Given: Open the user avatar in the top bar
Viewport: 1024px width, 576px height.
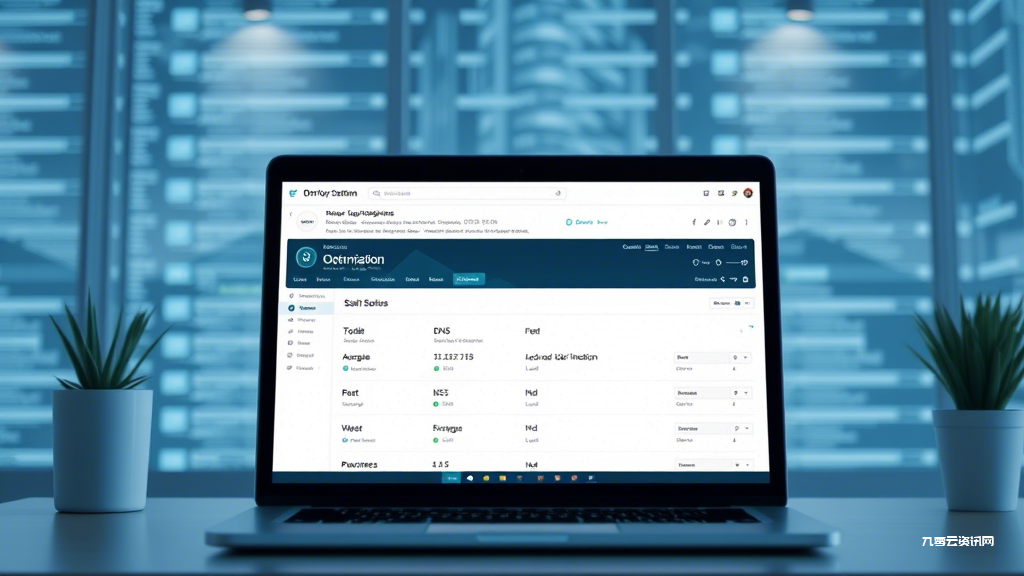Looking at the screenshot, I should [x=748, y=193].
